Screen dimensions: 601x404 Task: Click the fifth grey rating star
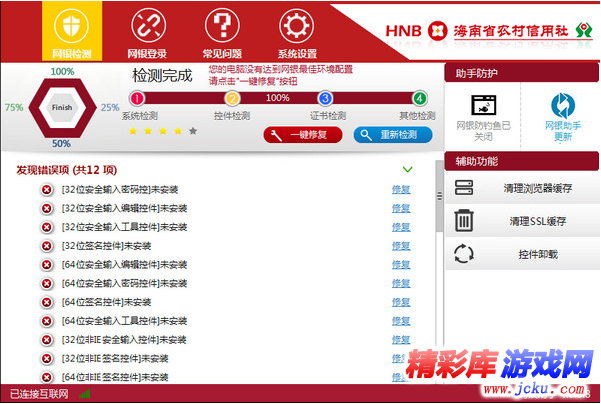click(x=193, y=131)
